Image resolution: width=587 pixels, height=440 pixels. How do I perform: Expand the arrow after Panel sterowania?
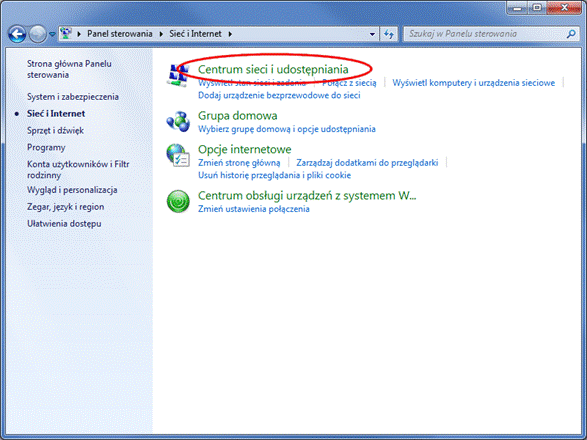tap(161, 34)
